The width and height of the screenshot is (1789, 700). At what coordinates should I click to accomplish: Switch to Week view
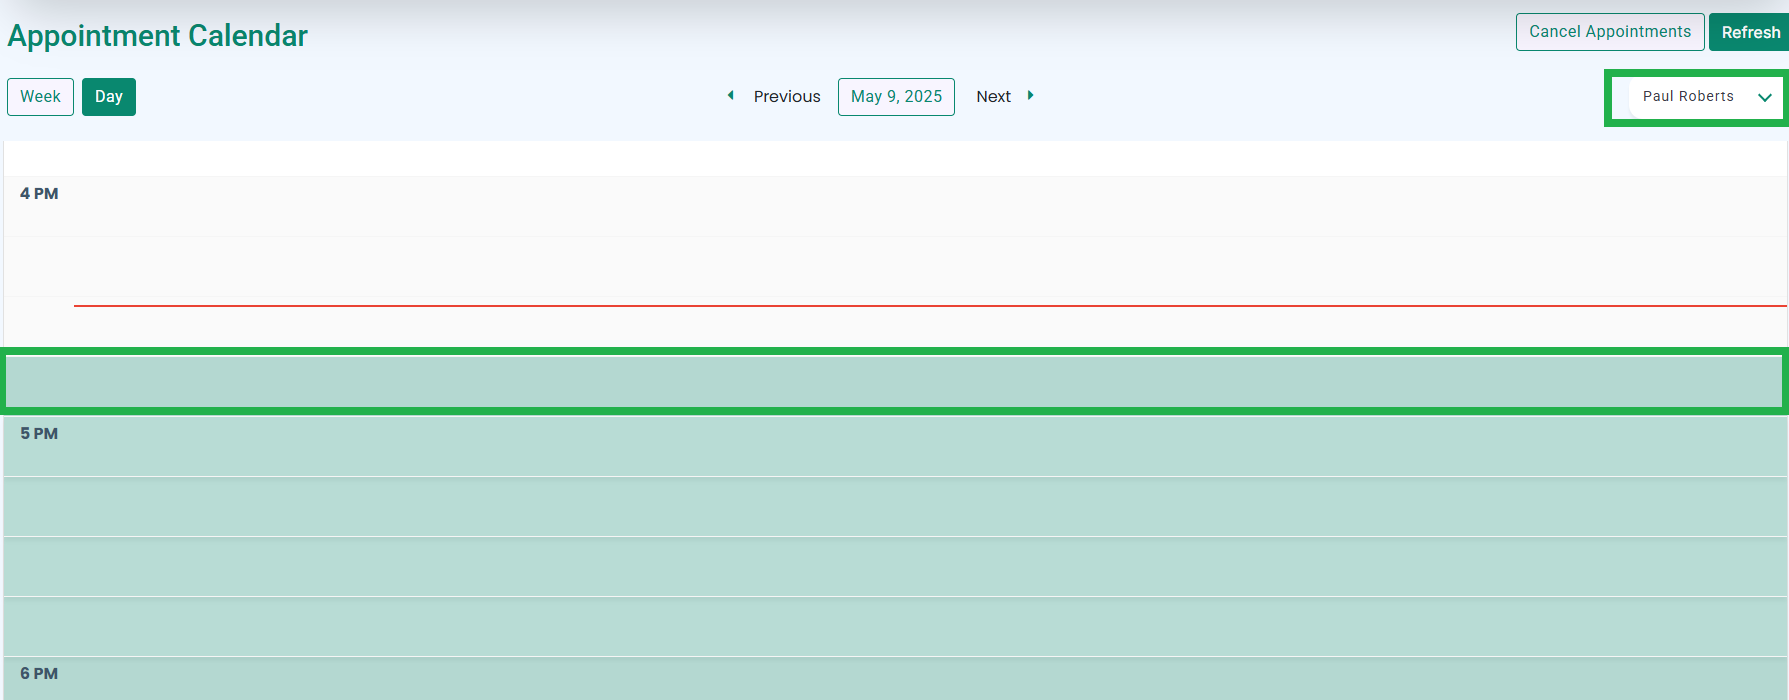(40, 97)
